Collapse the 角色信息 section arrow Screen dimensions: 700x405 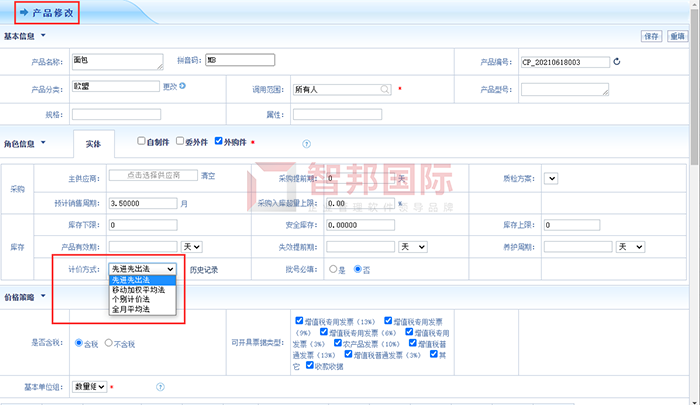point(43,141)
